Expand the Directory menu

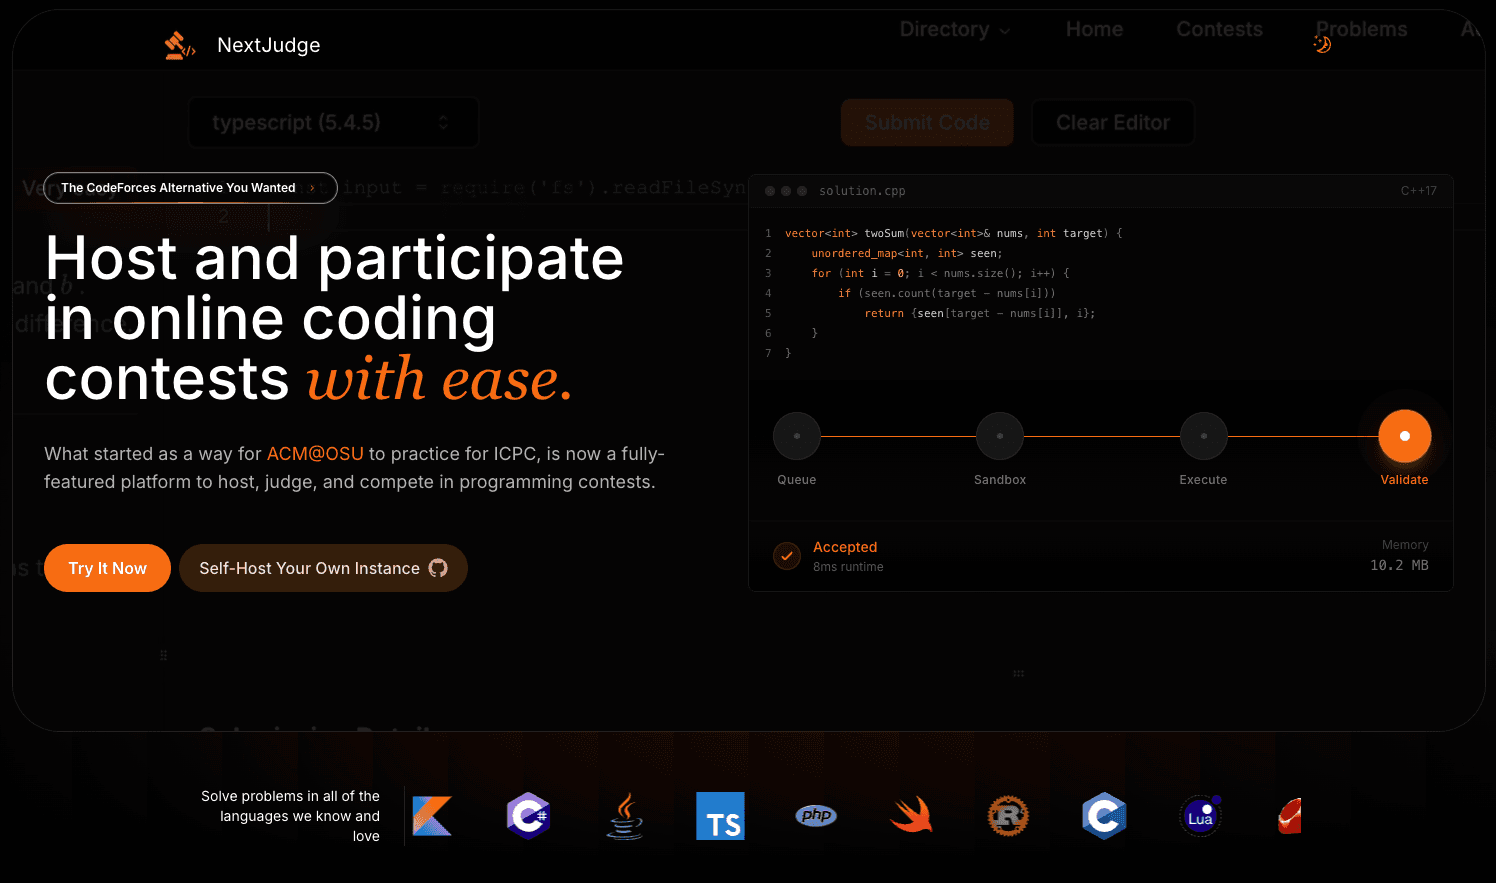954,29
